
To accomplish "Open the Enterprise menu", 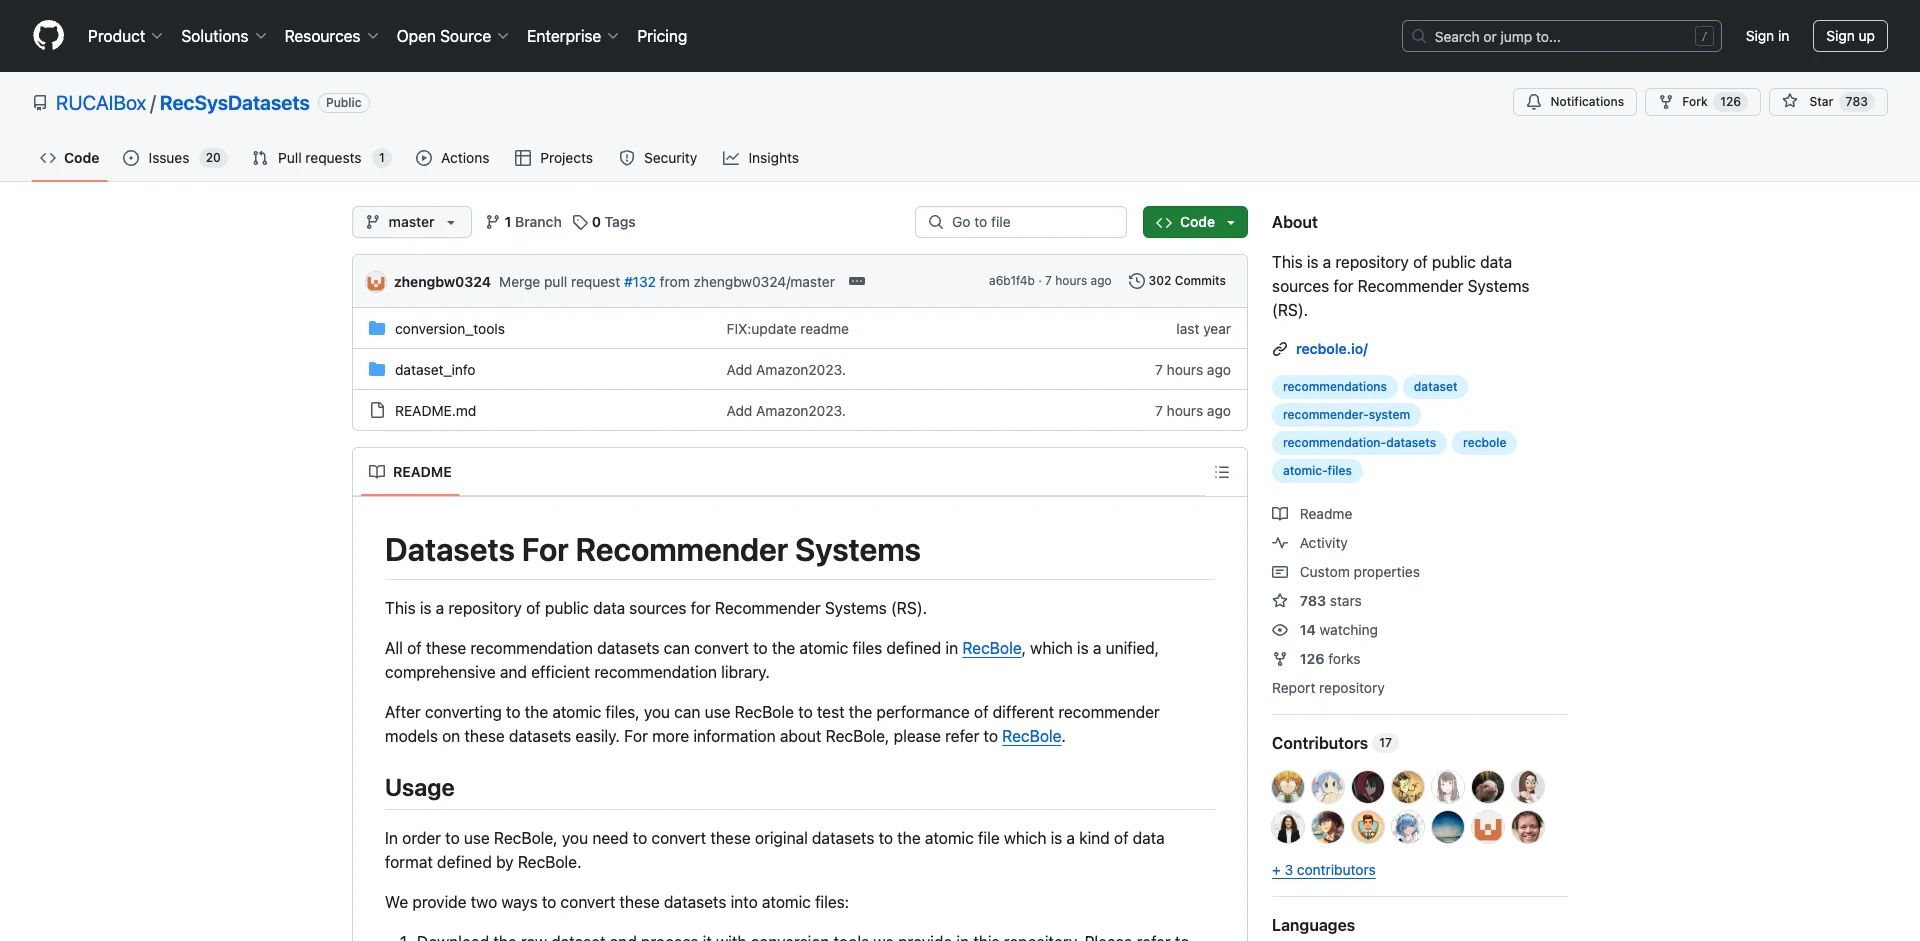I will tap(572, 36).
